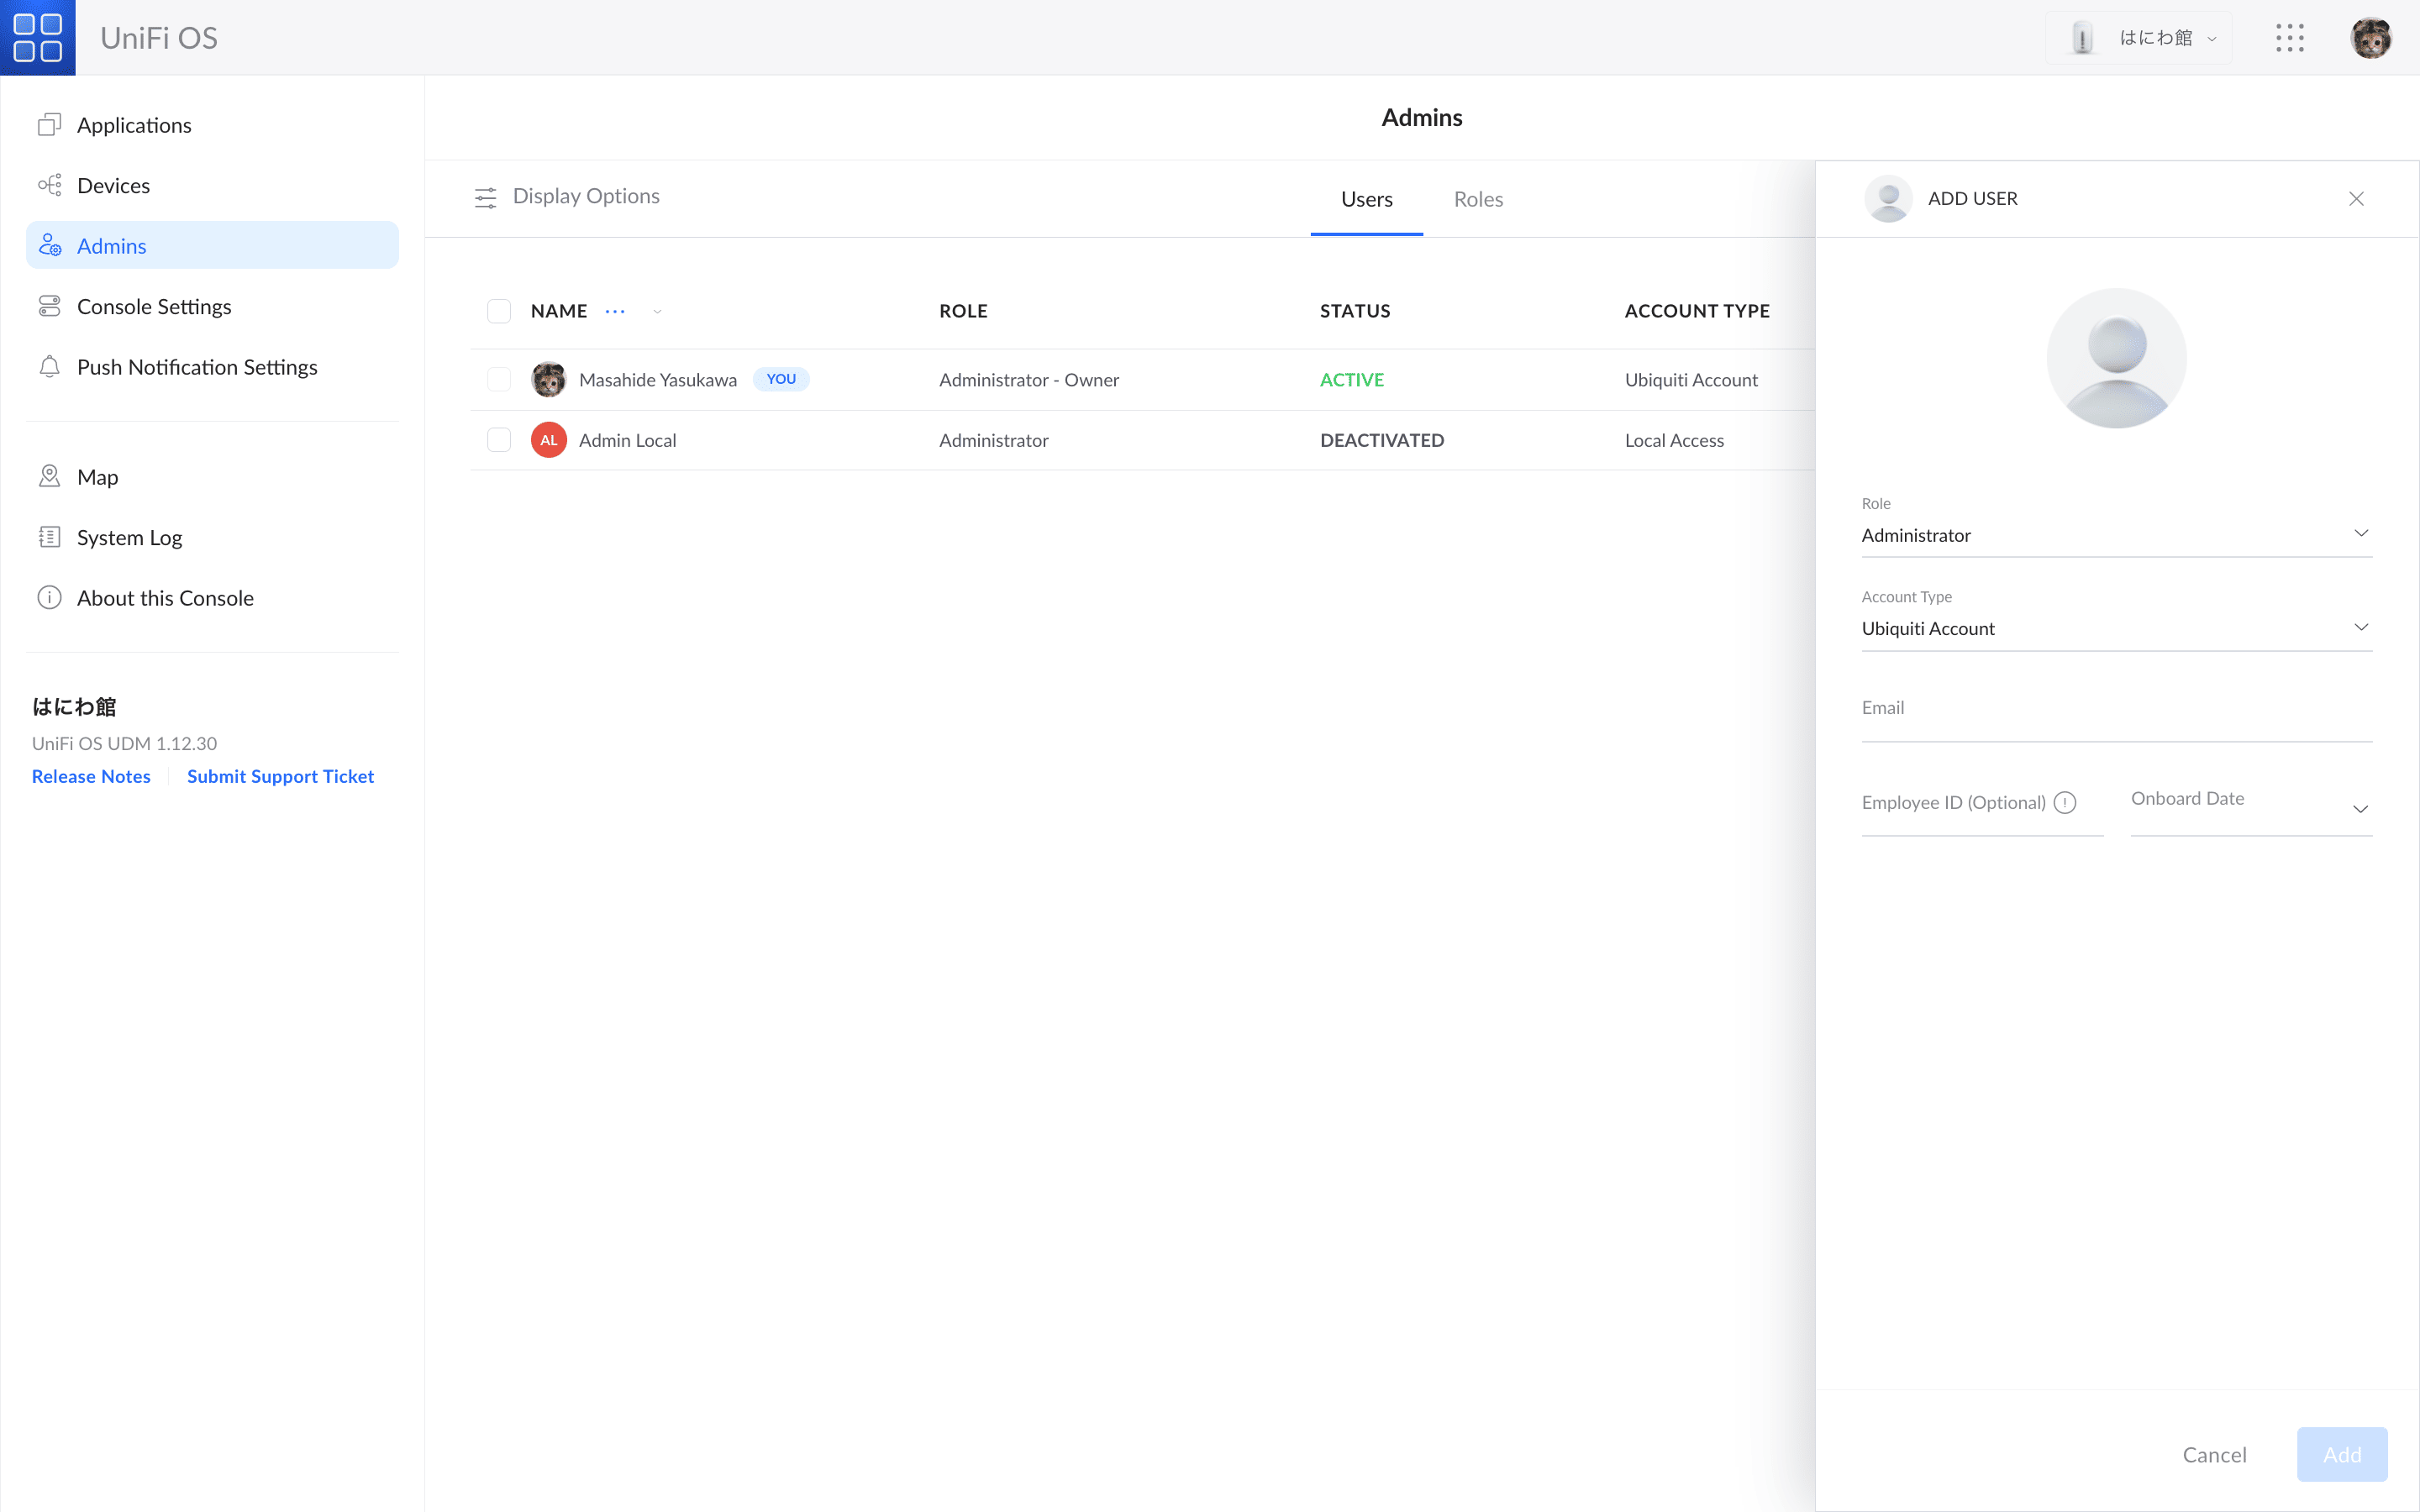Click the ACCOUNT TYPE column header

1697,311
